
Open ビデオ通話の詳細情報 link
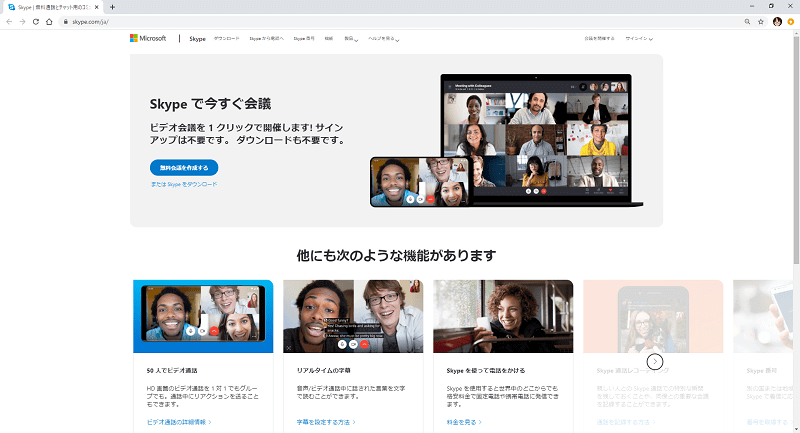pos(179,422)
